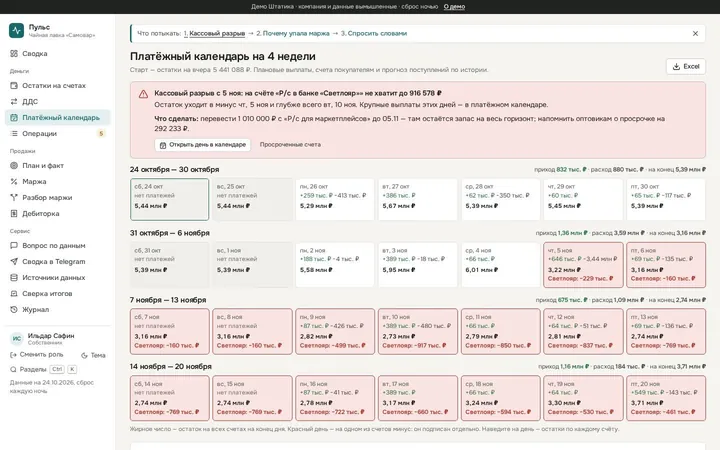
Task: Click the Источники данных database icon
Action: (x=14, y=278)
